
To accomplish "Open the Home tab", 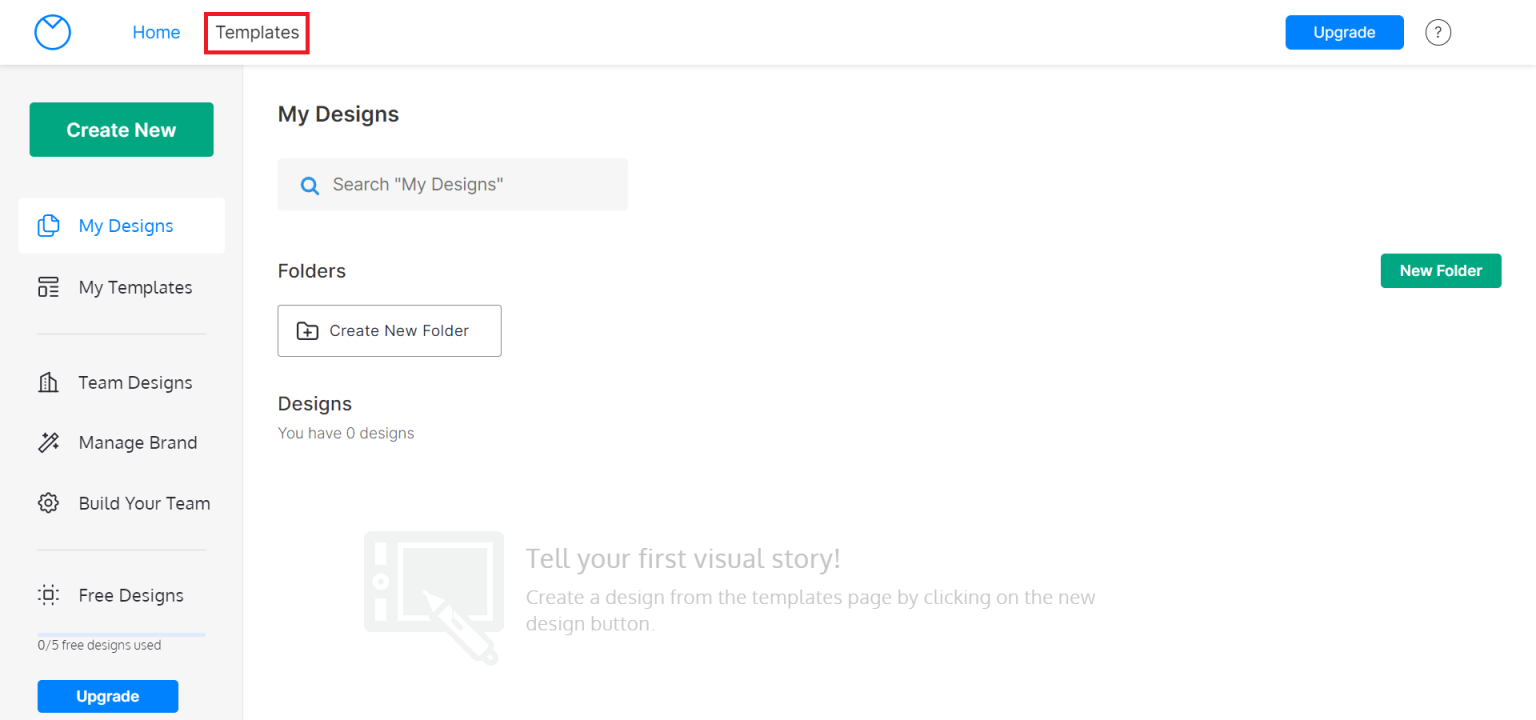I will tap(156, 32).
